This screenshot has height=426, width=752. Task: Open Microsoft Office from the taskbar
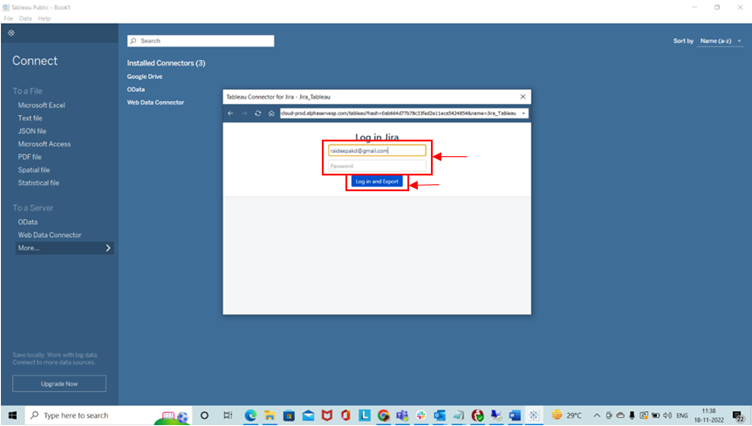(345, 415)
